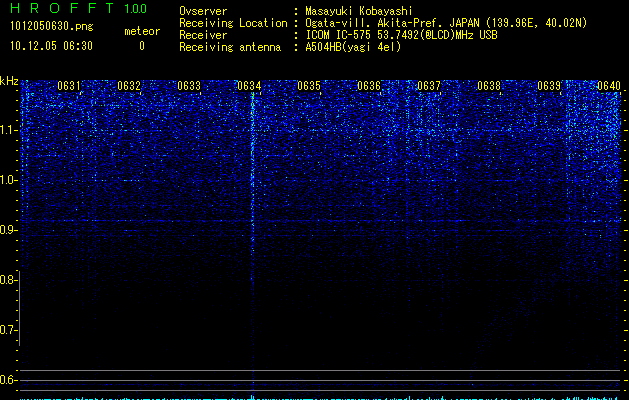Screen dimensions: 629x400
Task: Click the meteor count value 0
Action: pyautogui.click(x=142, y=46)
